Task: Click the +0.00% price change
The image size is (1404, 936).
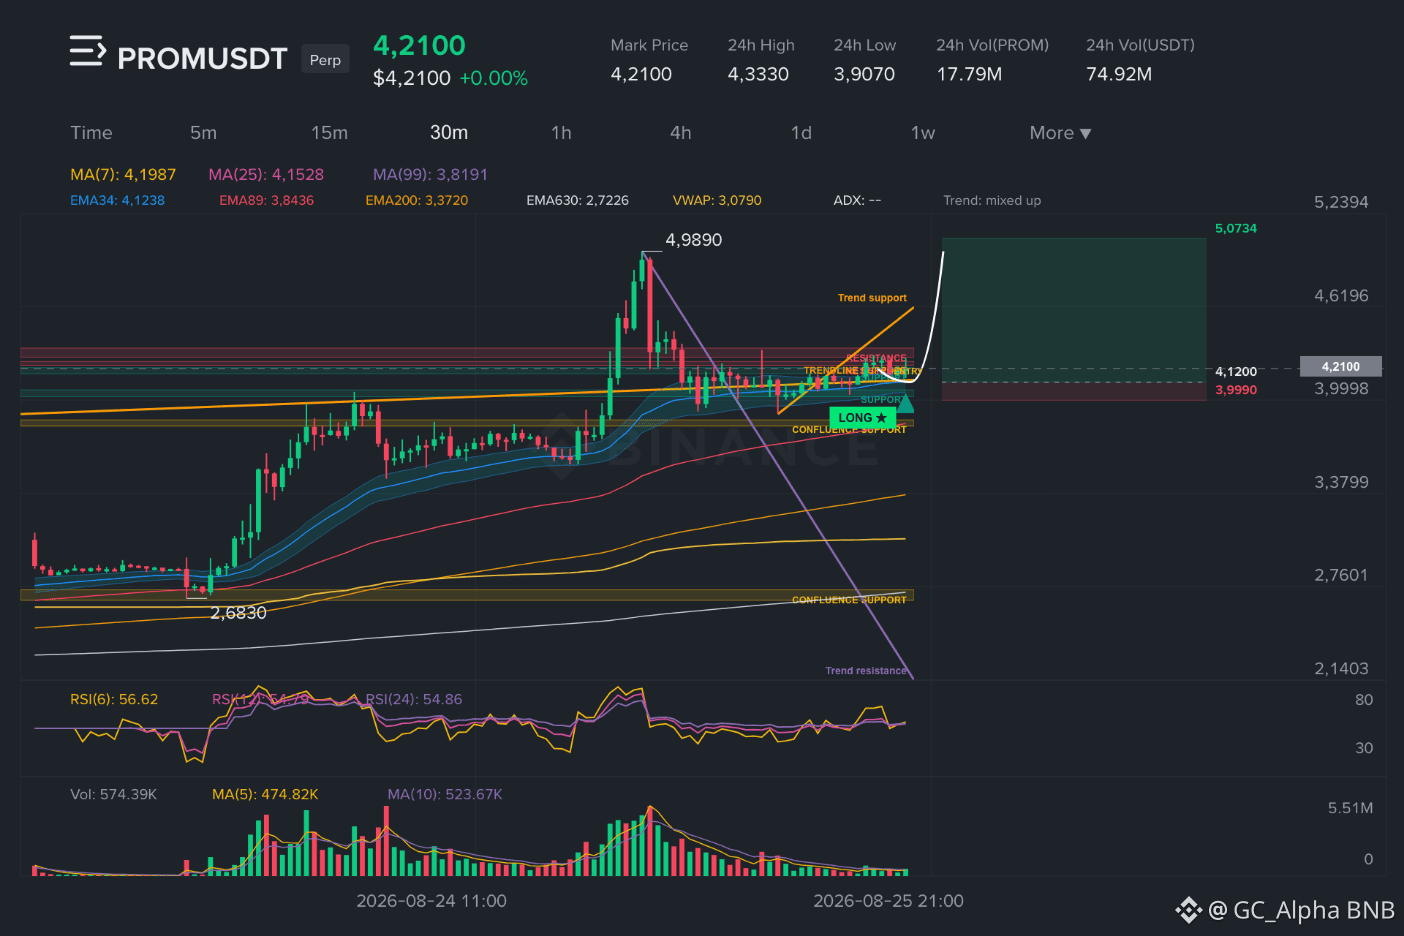Action: [x=493, y=78]
